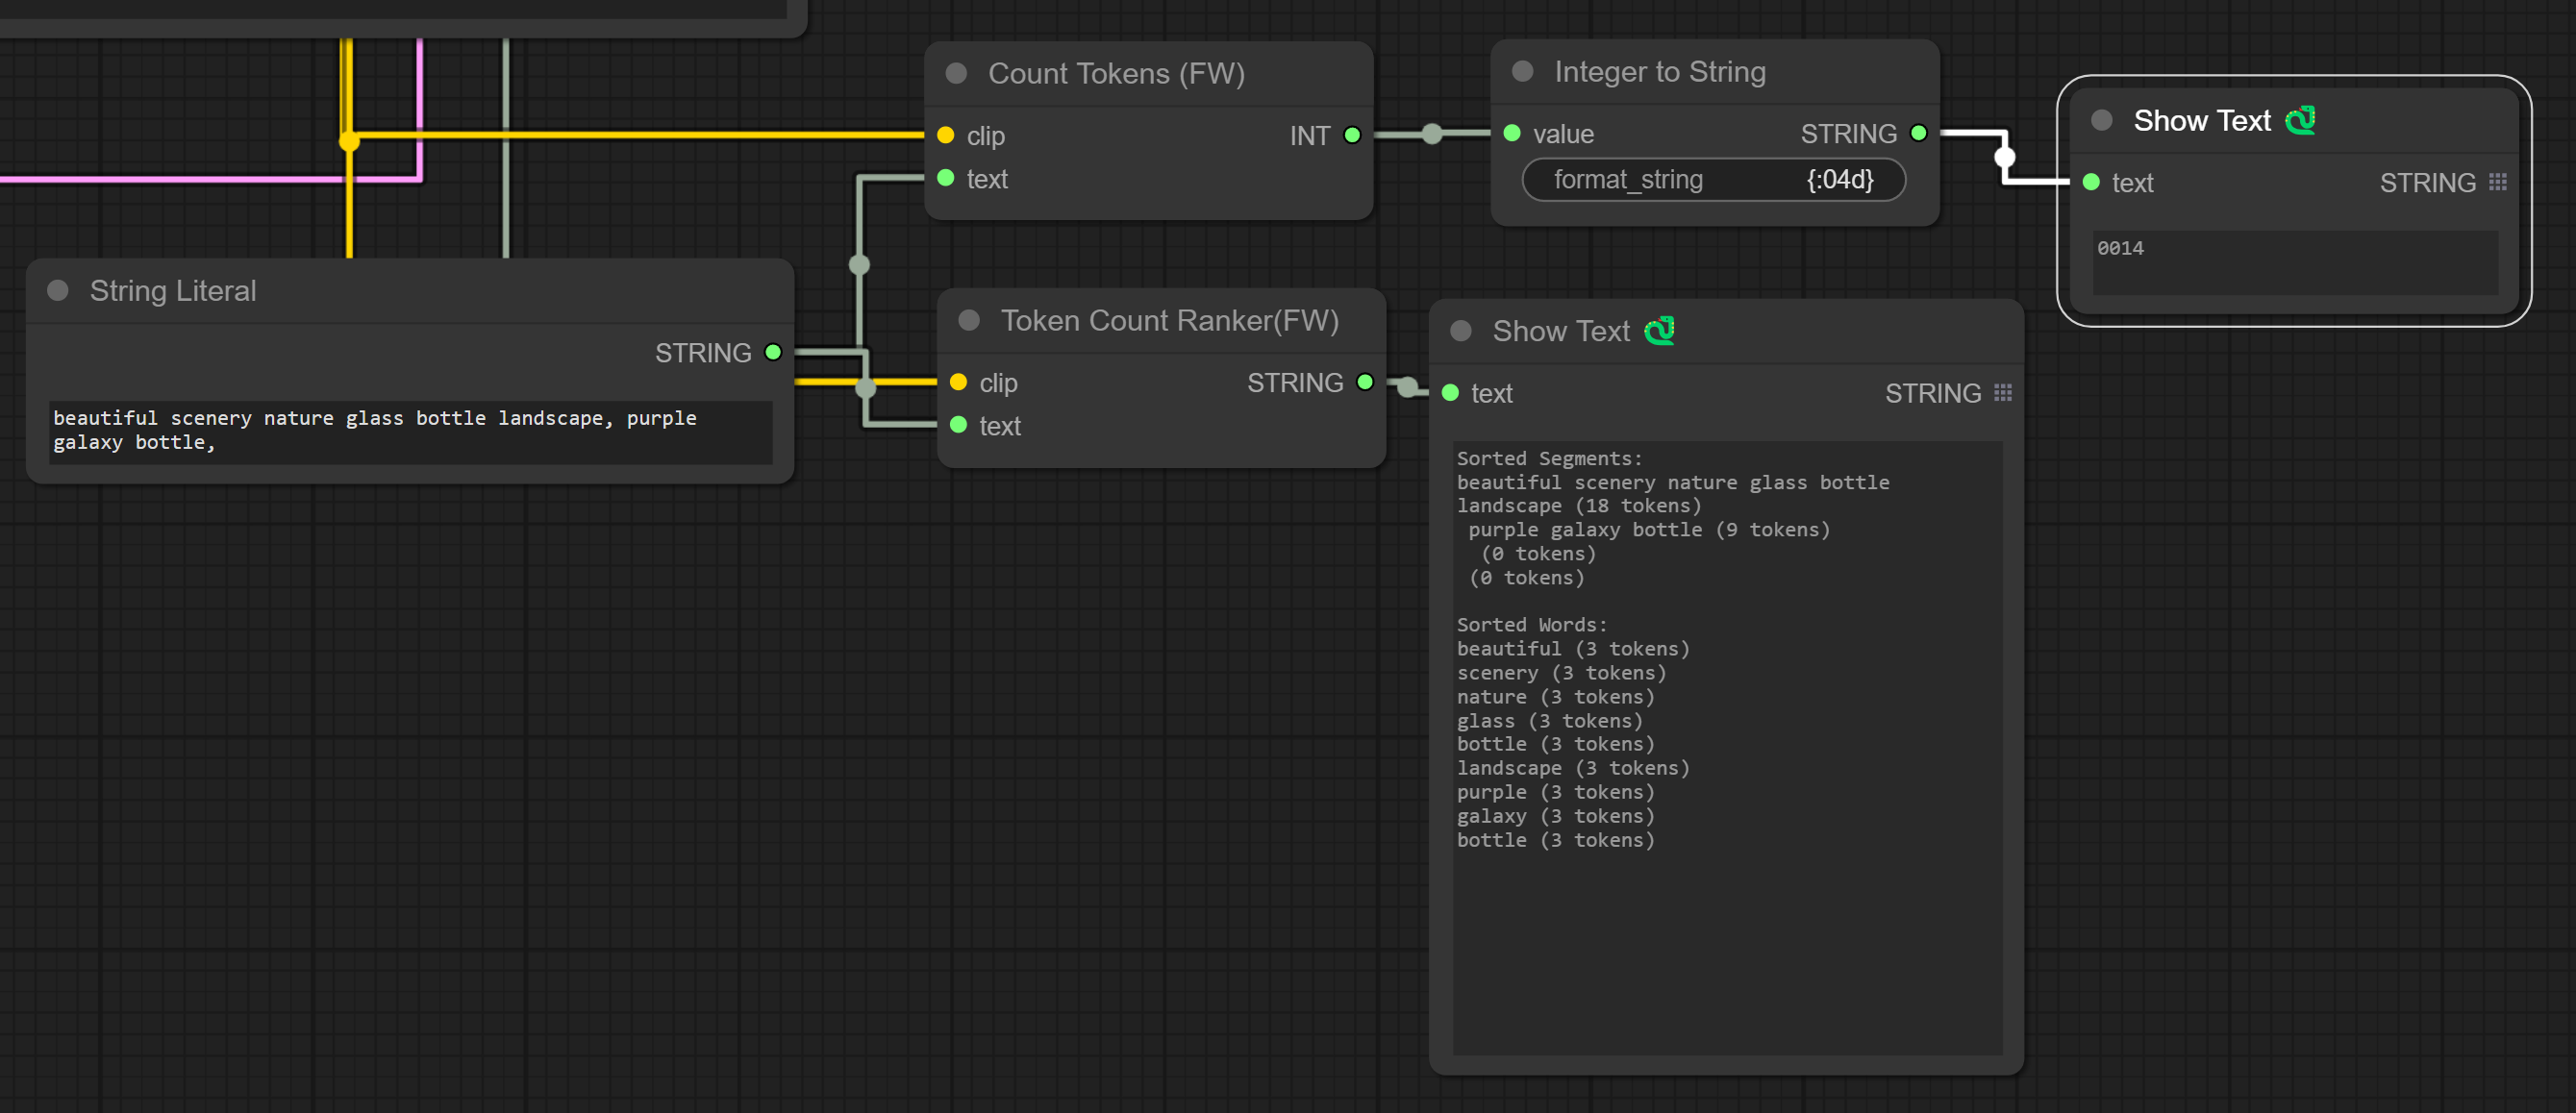Collapse the String Literal node using its dot

click(58, 290)
